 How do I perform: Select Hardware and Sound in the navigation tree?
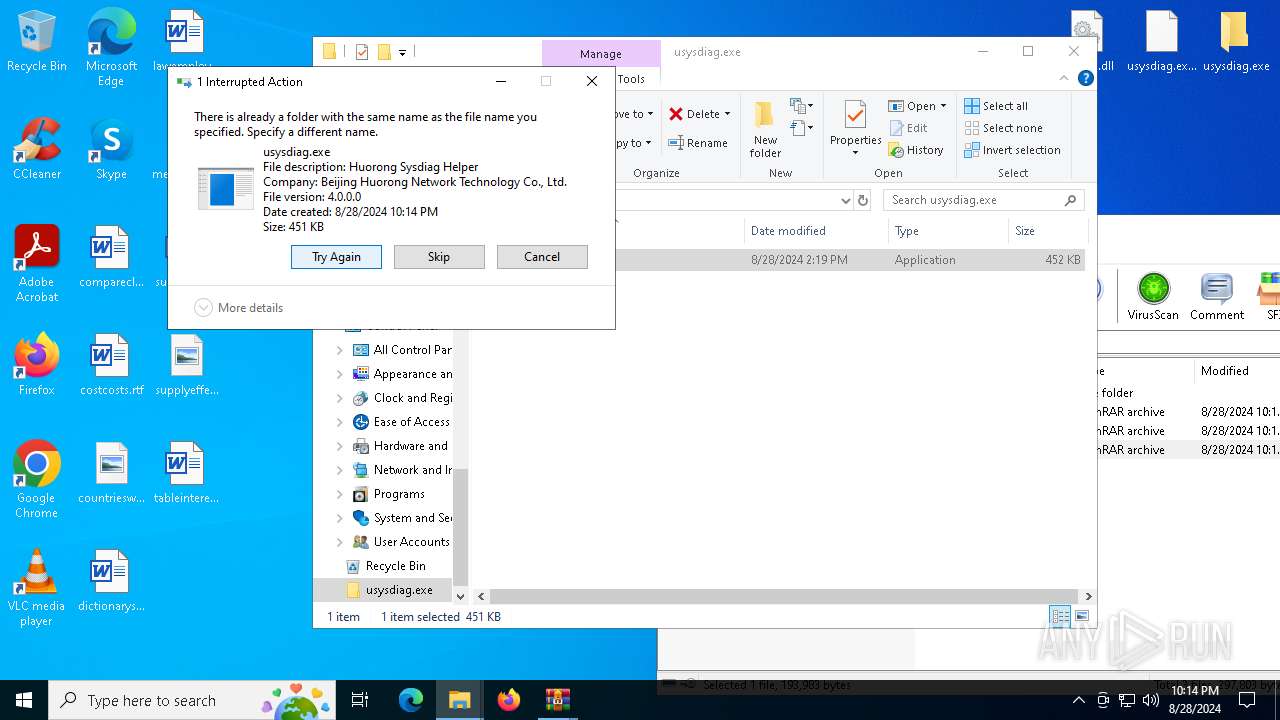402,446
